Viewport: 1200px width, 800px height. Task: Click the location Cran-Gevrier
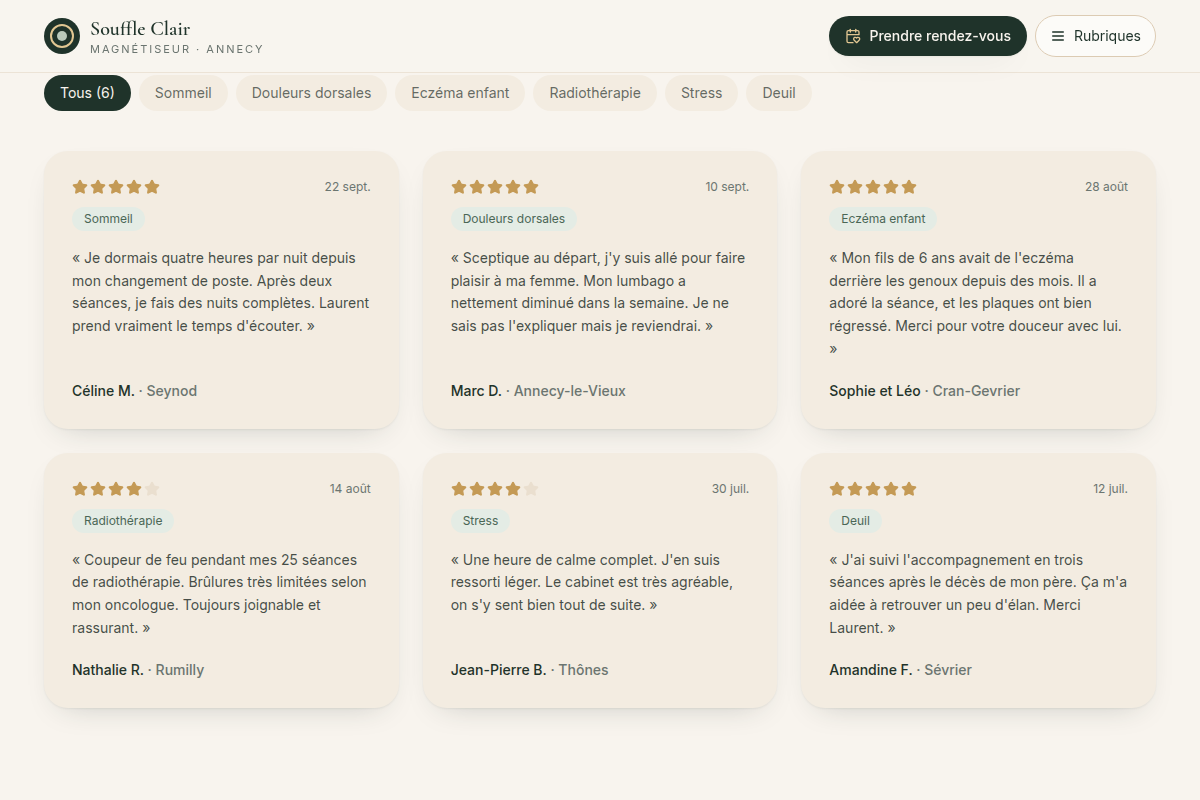click(x=976, y=391)
